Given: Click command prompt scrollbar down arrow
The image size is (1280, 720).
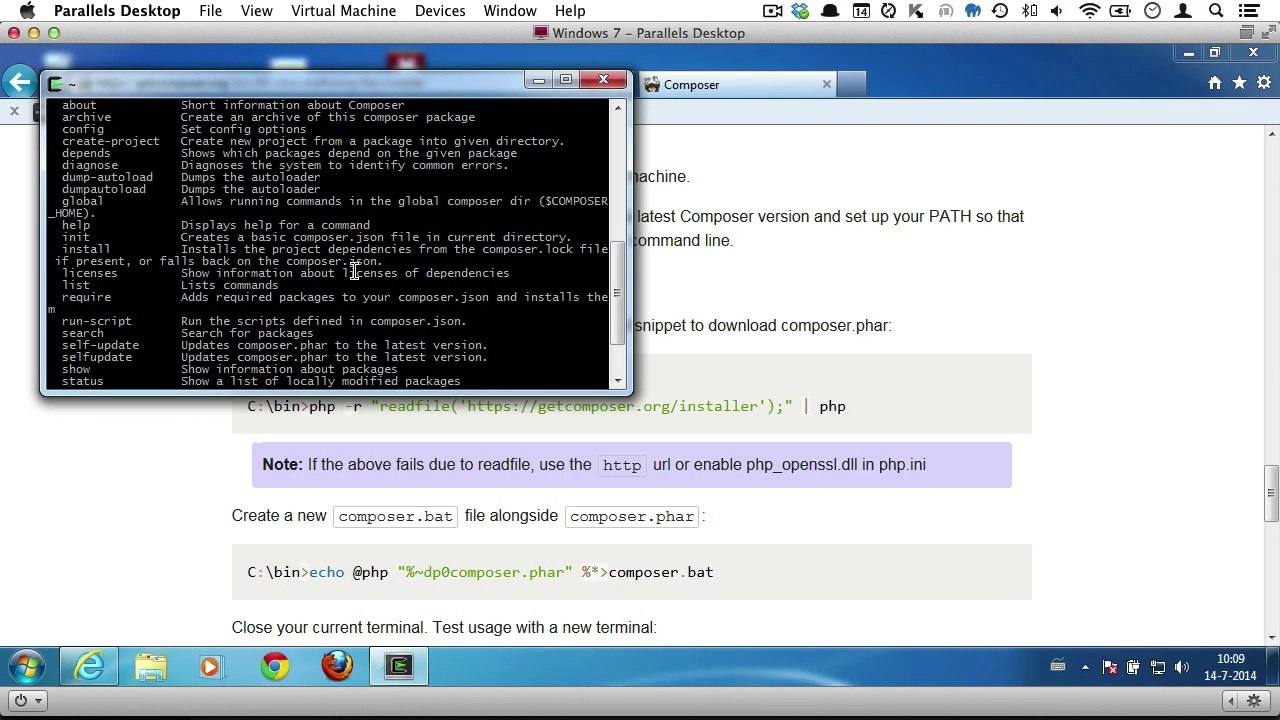Looking at the screenshot, I should pos(617,381).
